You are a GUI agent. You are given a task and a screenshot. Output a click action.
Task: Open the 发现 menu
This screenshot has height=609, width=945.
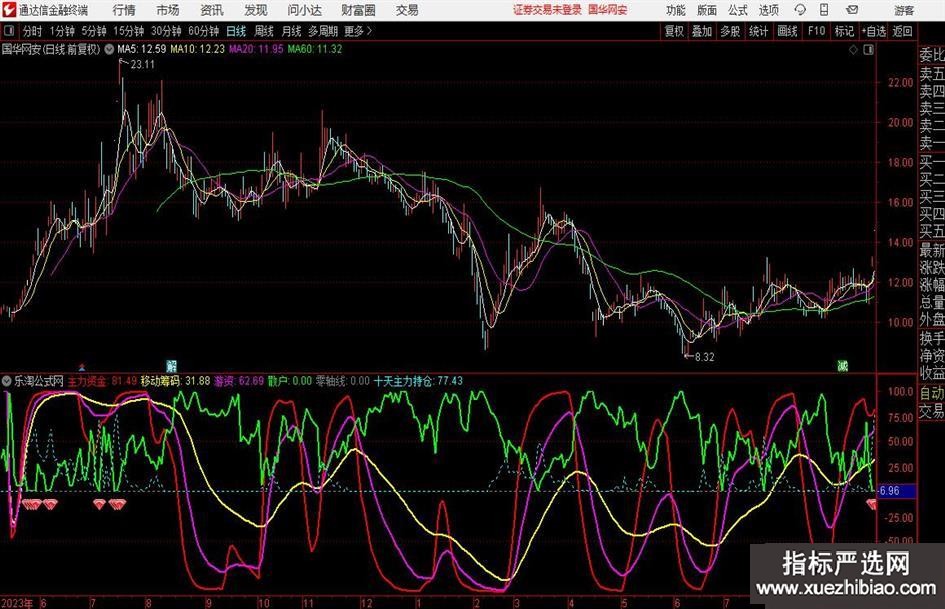coord(256,10)
